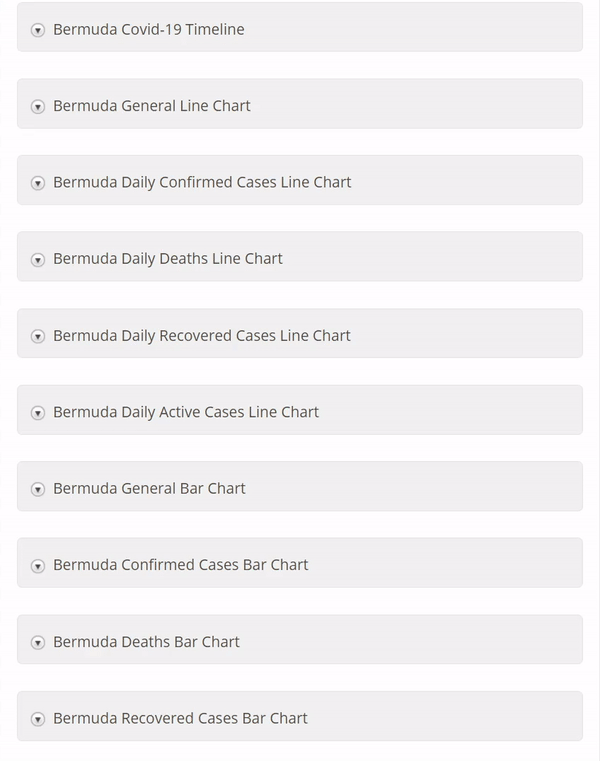Open the Bermuda General Line Chart heading
This screenshot has height=761, width=600.
coord(151,106)
